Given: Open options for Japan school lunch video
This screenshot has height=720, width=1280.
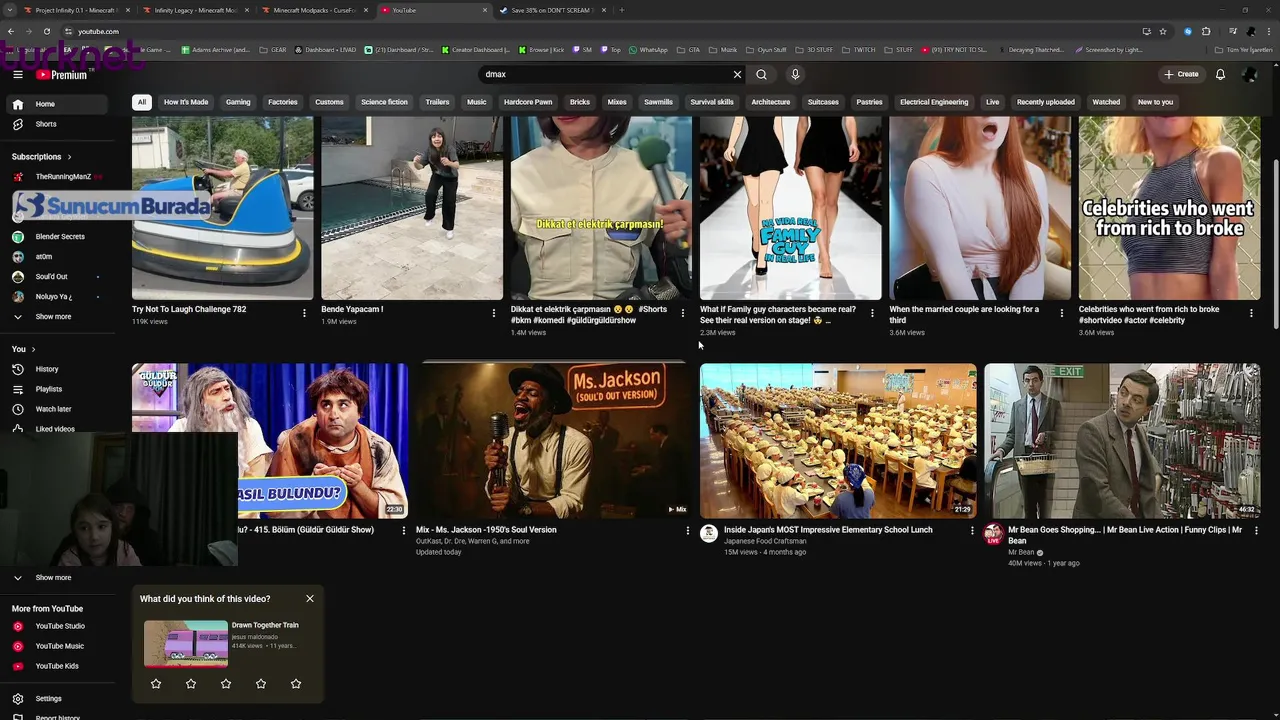Looking at the screenshot, I should click(x=972, y=531).
